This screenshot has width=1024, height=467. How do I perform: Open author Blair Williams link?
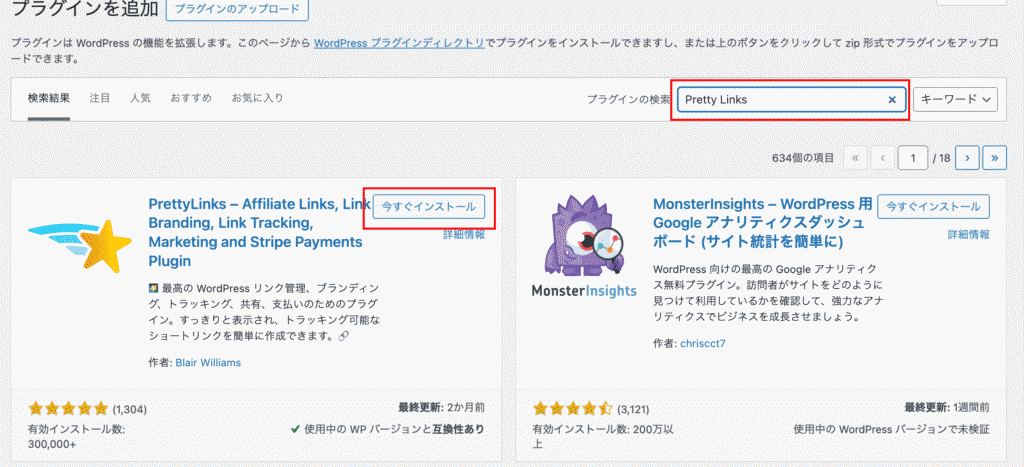208,363
